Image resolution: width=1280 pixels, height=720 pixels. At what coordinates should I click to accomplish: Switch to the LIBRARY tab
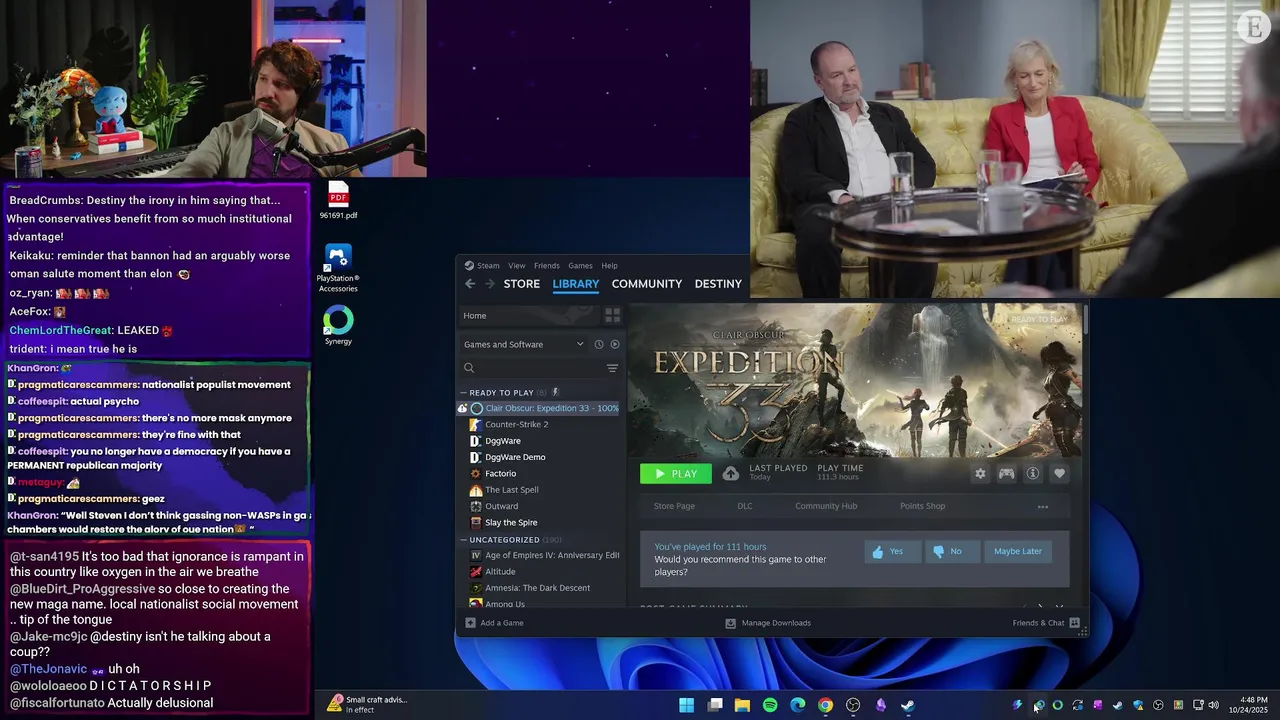(576, 284)
